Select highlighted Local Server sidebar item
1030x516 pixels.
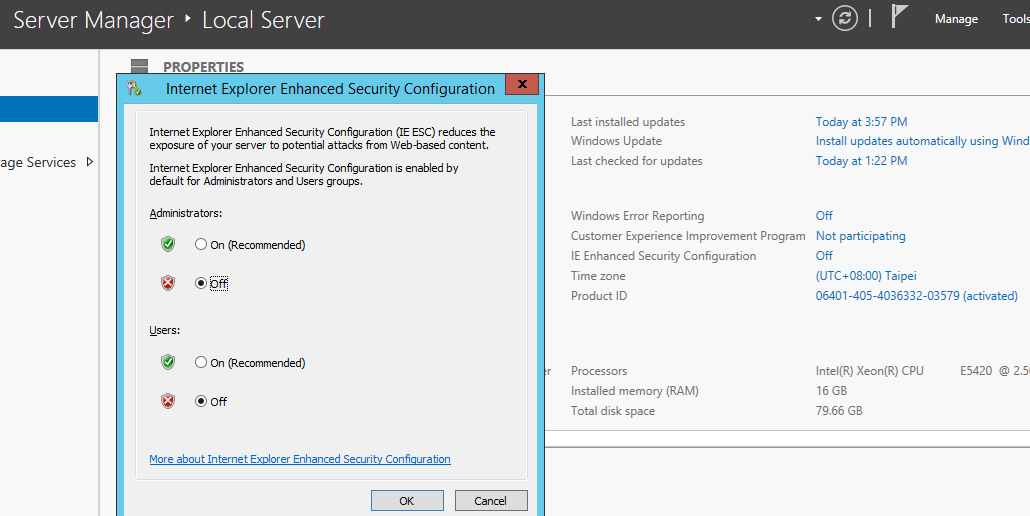49,109
